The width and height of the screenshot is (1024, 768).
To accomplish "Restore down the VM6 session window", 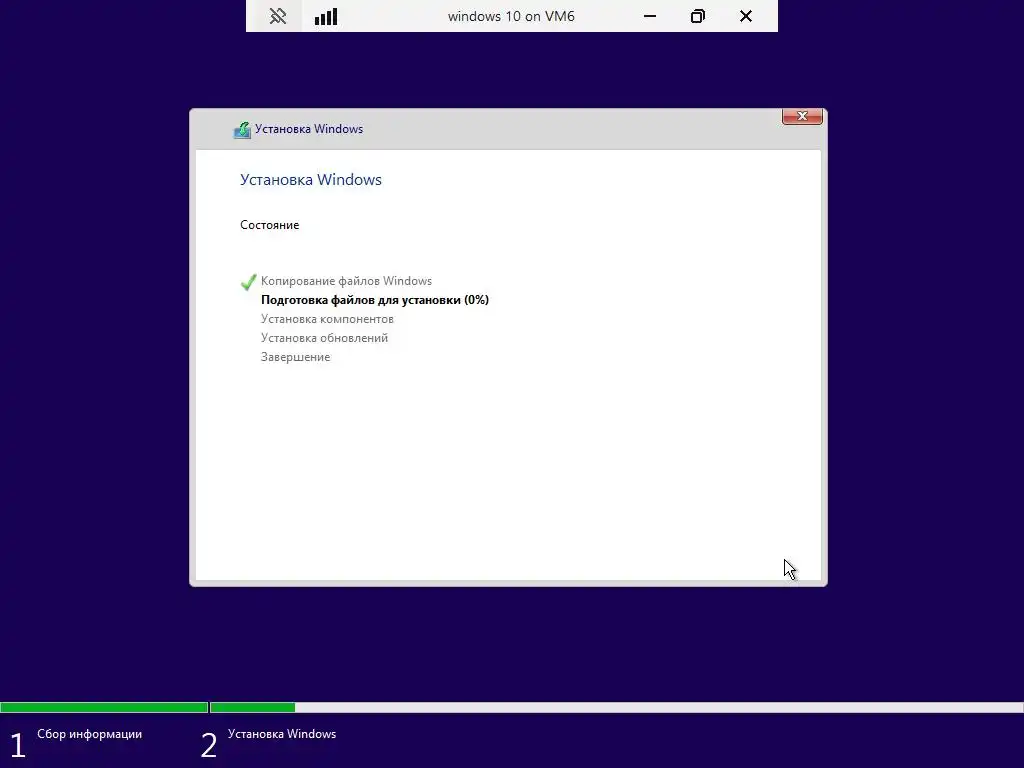I will pyautogui.click(x=697, y=16).
